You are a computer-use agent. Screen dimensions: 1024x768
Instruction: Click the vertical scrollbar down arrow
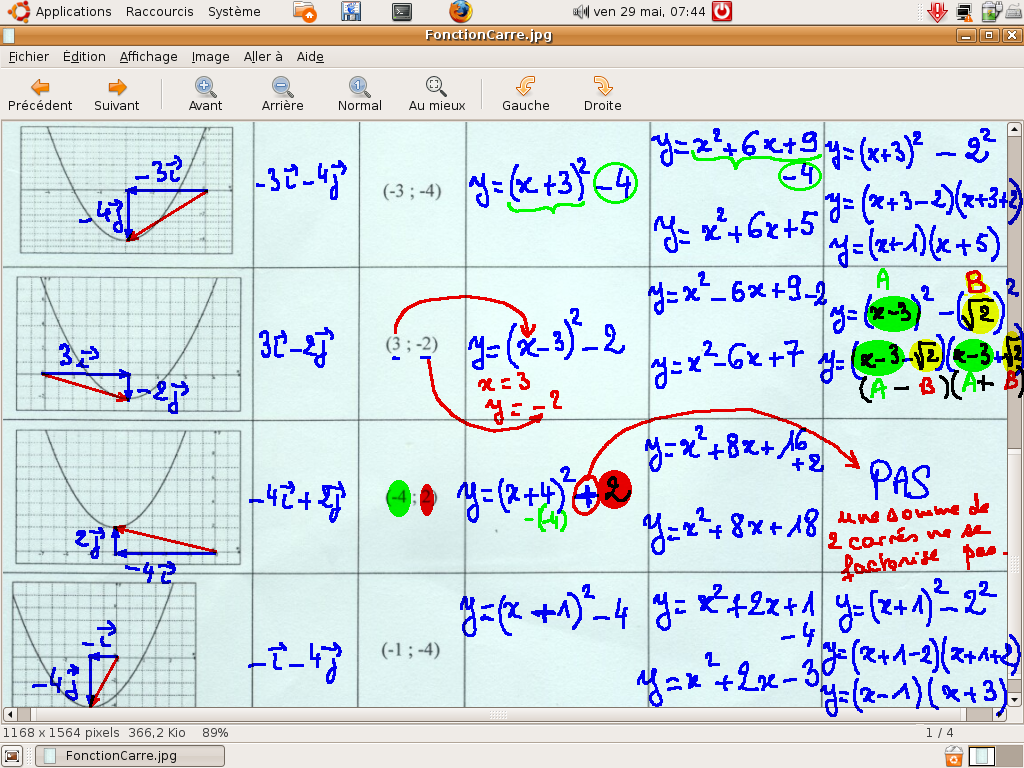(1016, 700)
